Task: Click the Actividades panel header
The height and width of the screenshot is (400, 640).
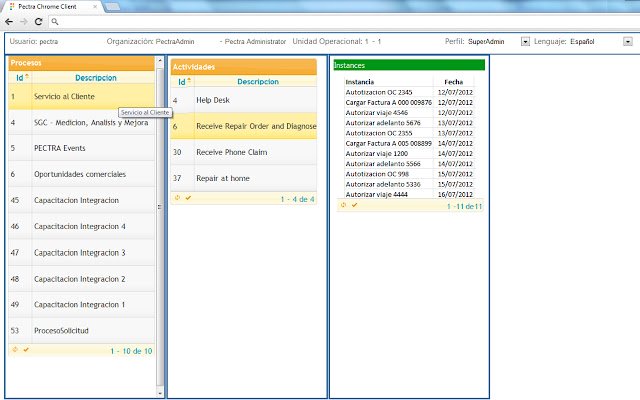Action: tap(244, 67)
